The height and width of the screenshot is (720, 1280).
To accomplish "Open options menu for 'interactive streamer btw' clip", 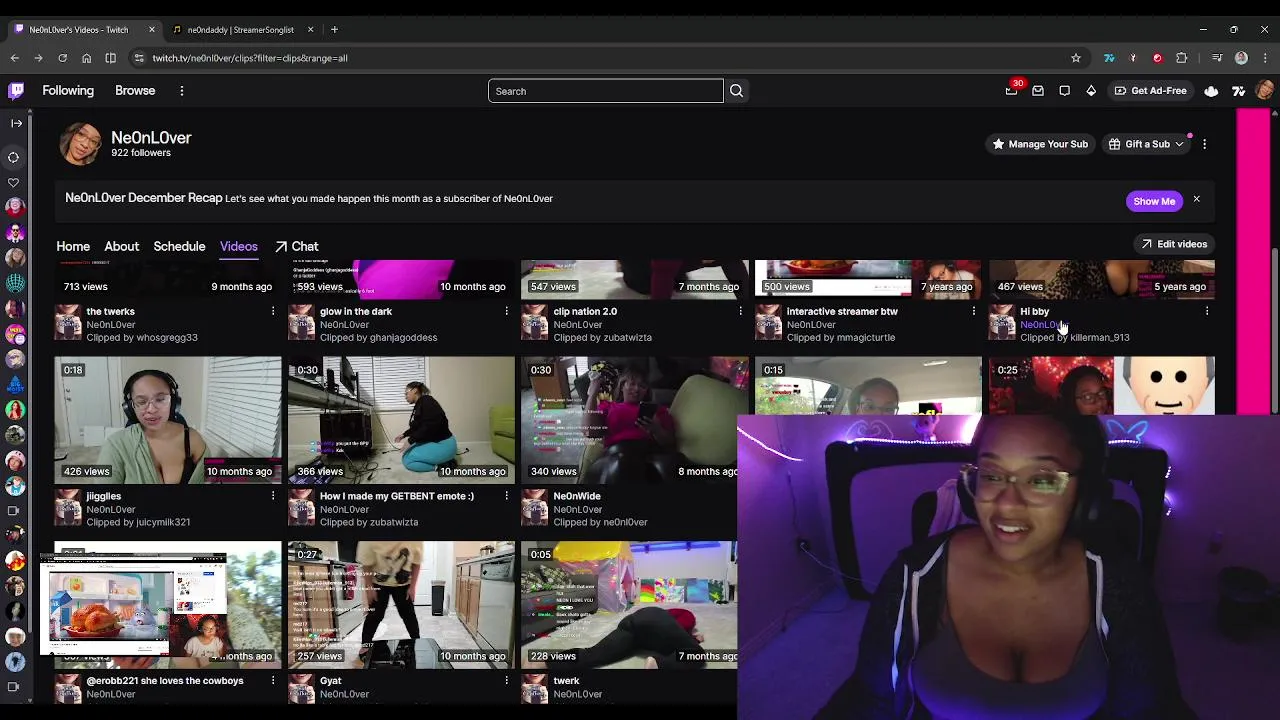I will point(973,311).
